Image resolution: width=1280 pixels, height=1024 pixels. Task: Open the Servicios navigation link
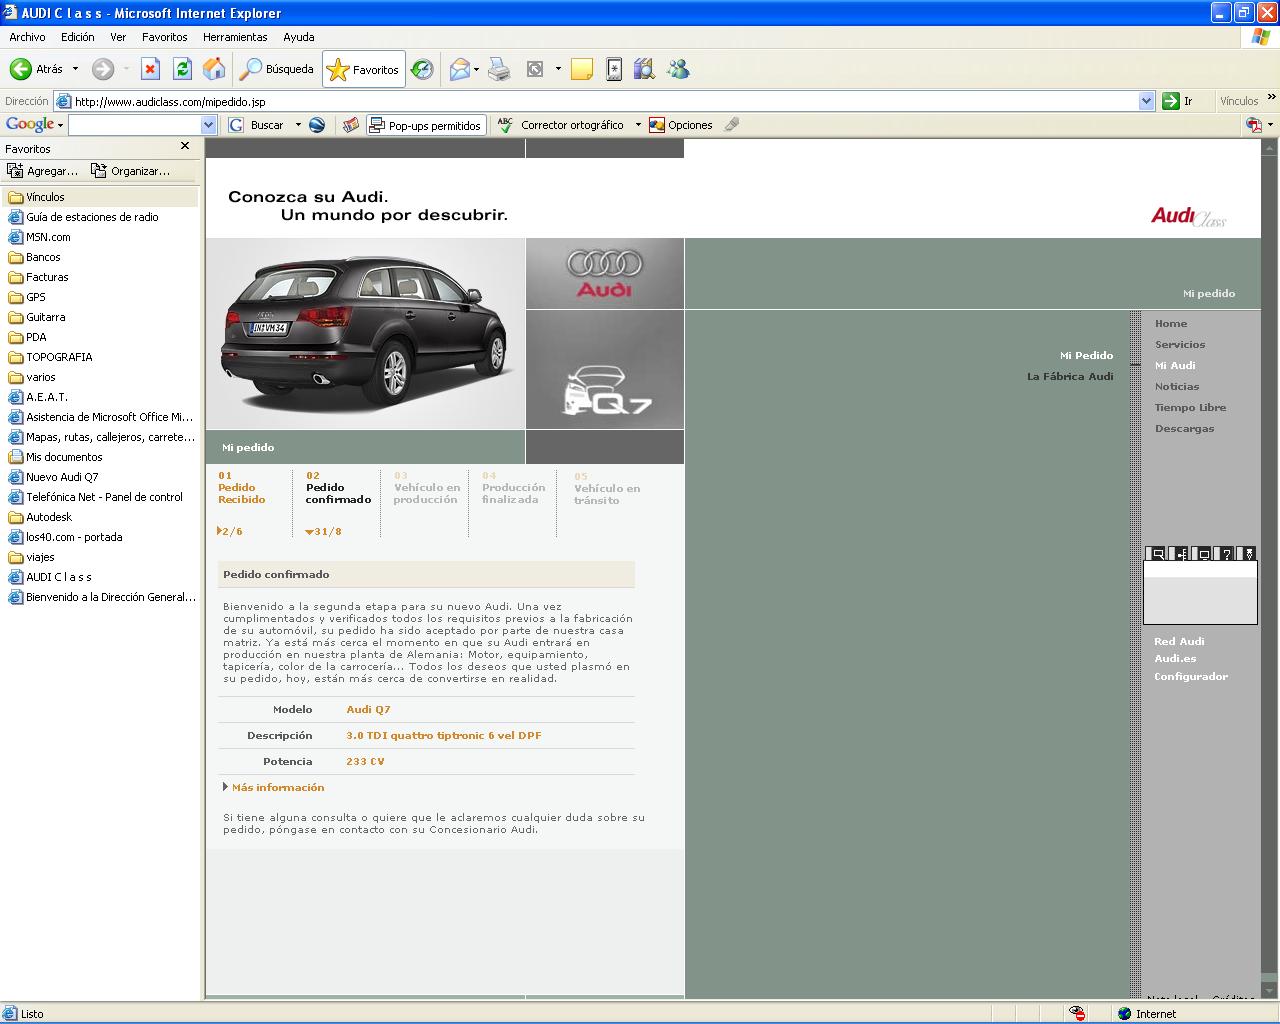point(1180,344)
